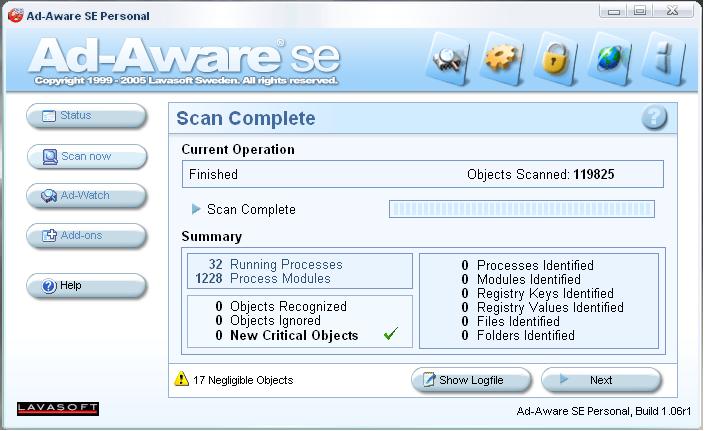Click the Lavasoft logo
Viewport: 705px width, 431px height.
tap(58, 409)
